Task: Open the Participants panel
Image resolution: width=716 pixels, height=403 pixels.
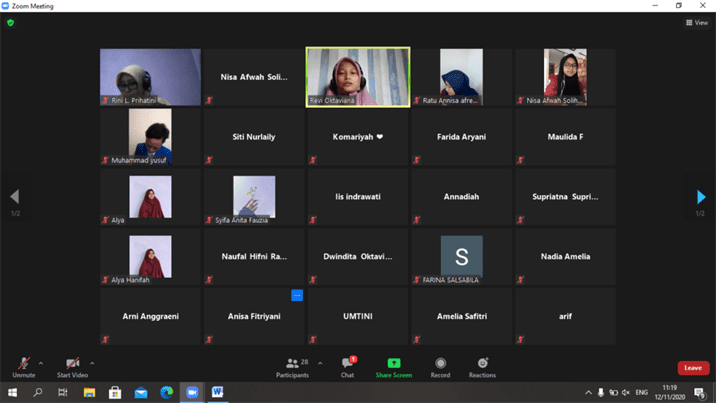Action: 292,366
